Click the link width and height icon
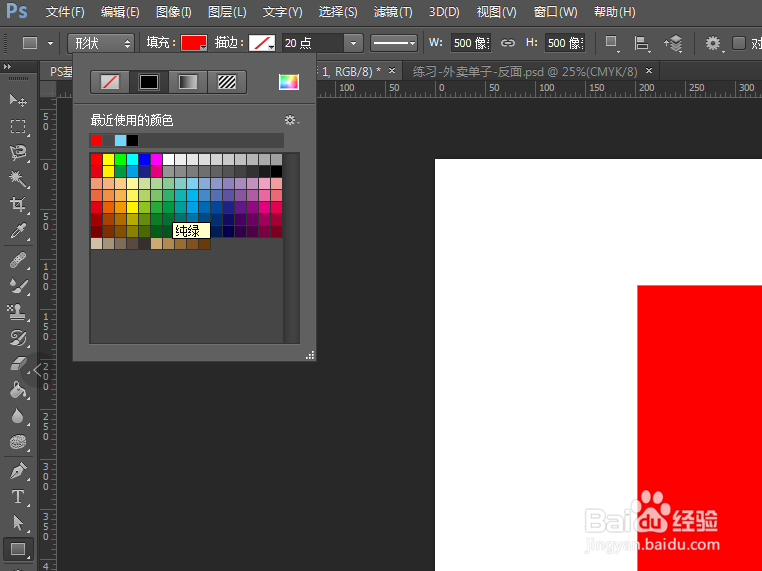This screenshot has height=571, width=762. coord(507,43)
